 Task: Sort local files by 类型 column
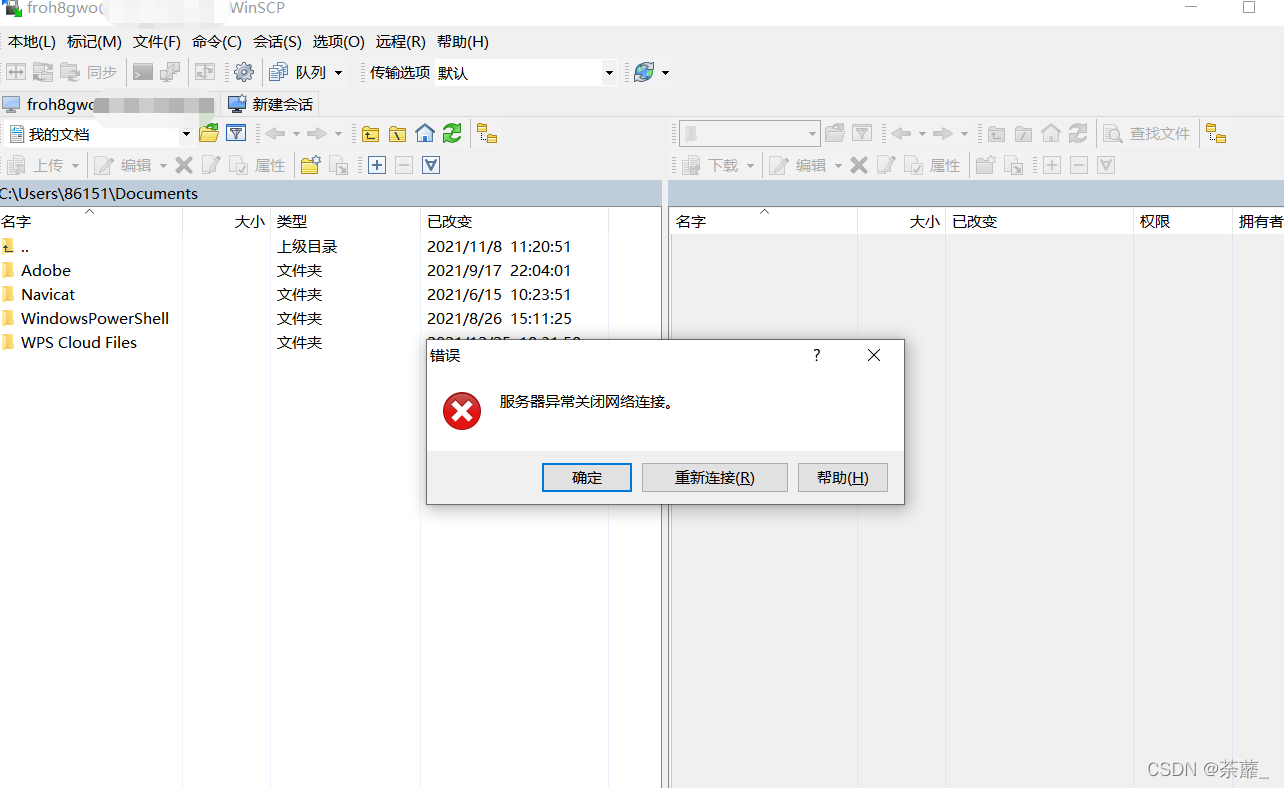(x=345, y=221)
